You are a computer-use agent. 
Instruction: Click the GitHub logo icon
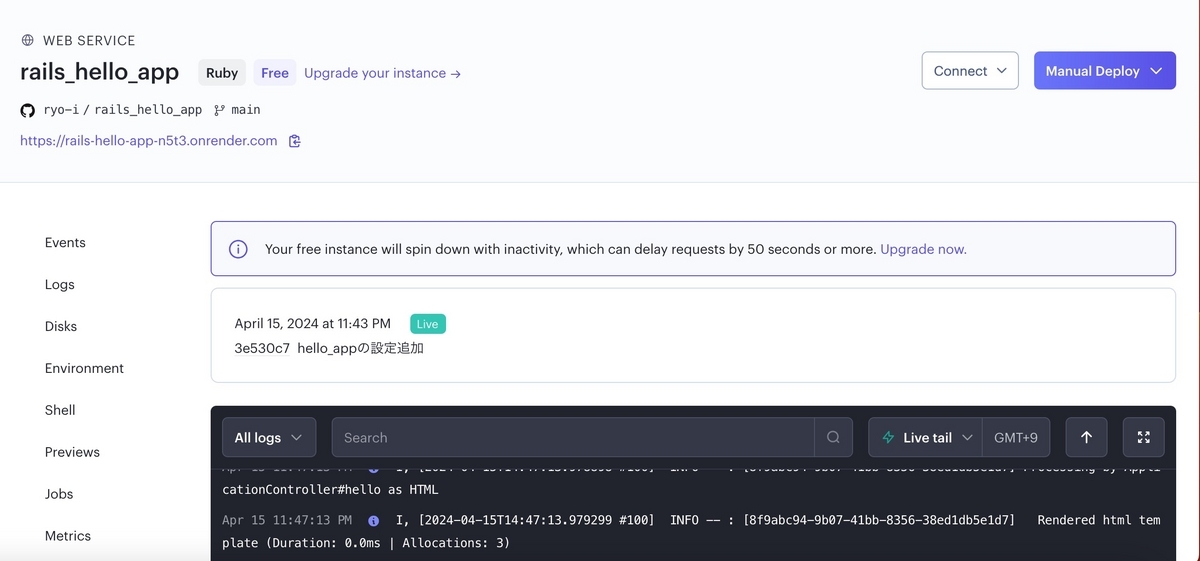[28, 110]
